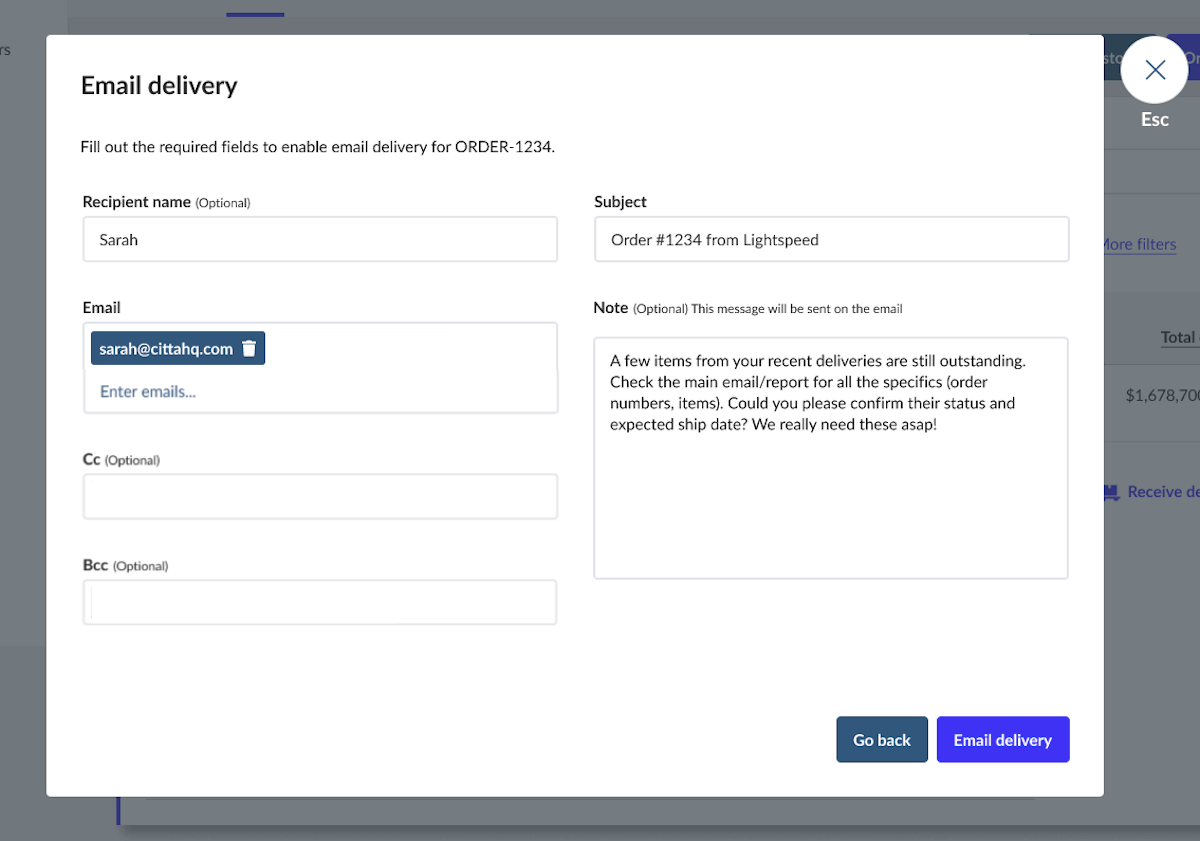Click the Go back button
Screen dimensions: 1200x841
tap(881, 739)
